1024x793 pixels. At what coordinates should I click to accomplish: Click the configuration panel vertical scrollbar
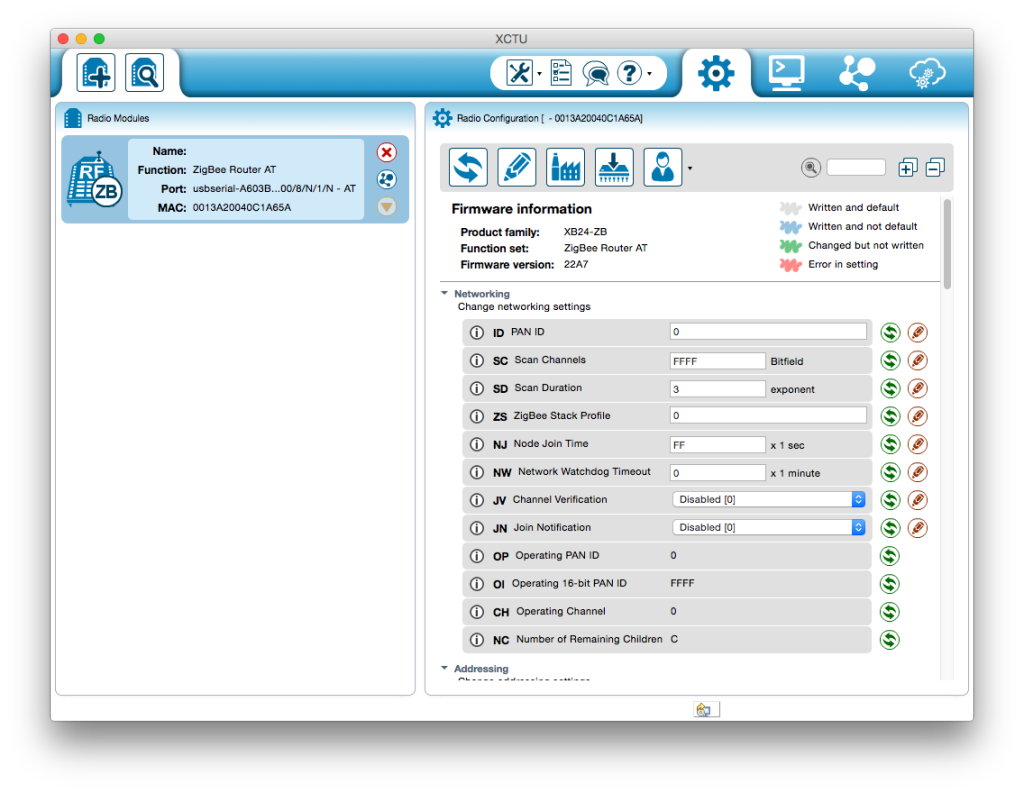pos(947,245)
